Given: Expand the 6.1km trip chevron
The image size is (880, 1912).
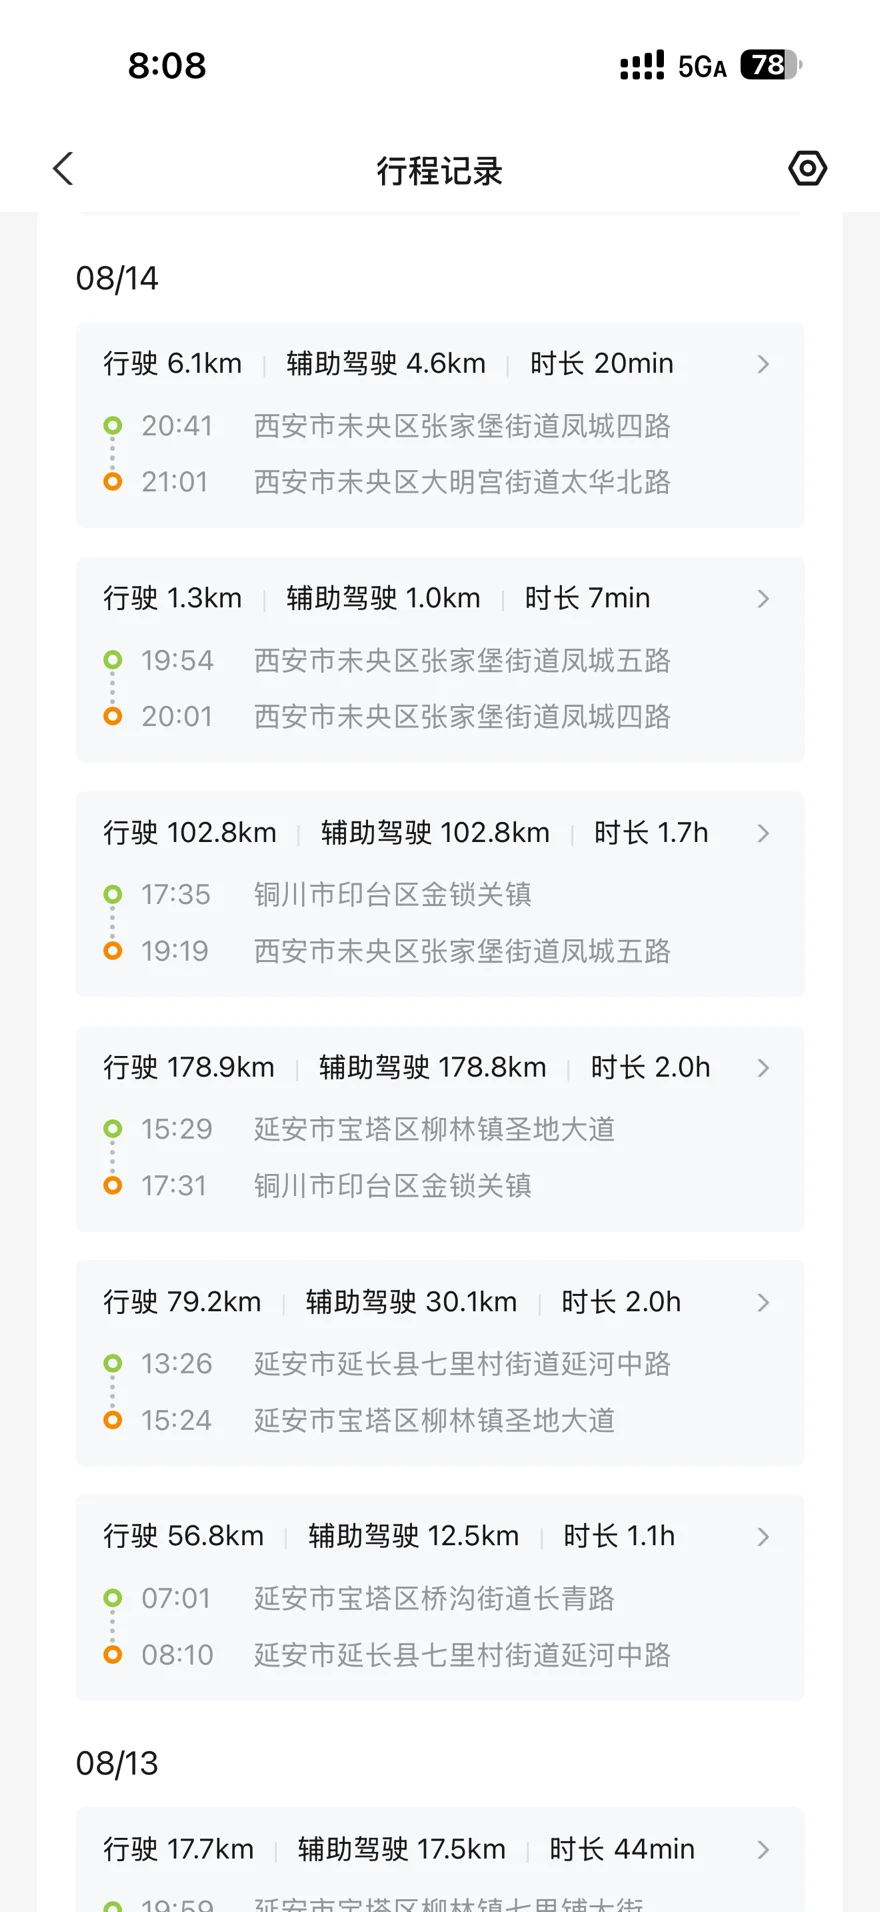Looking at the screenshot, I should tap(763, 364).
